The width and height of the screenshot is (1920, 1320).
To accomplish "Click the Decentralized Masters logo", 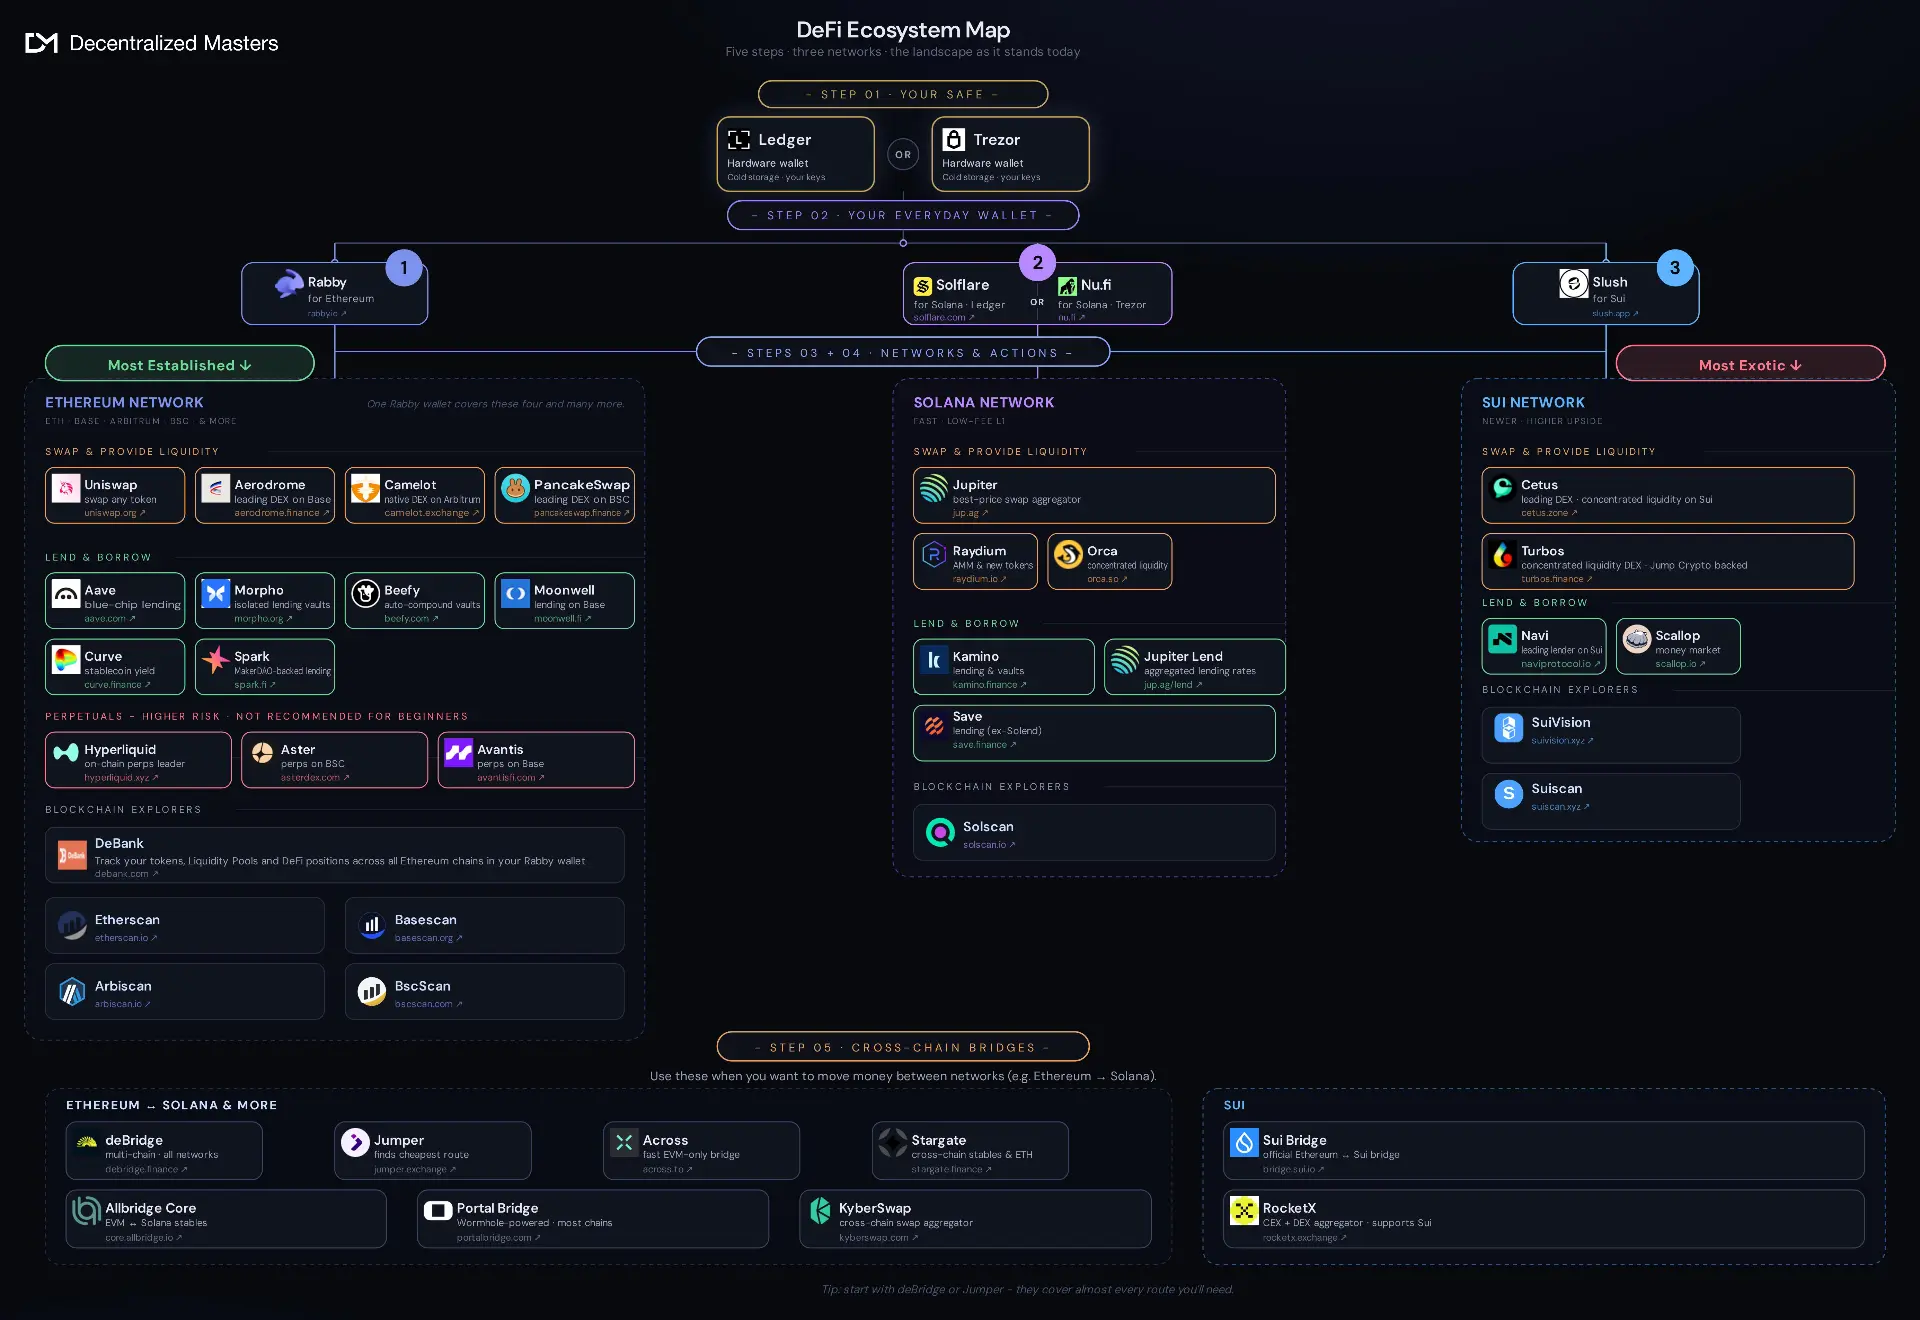I will (152, 43).
